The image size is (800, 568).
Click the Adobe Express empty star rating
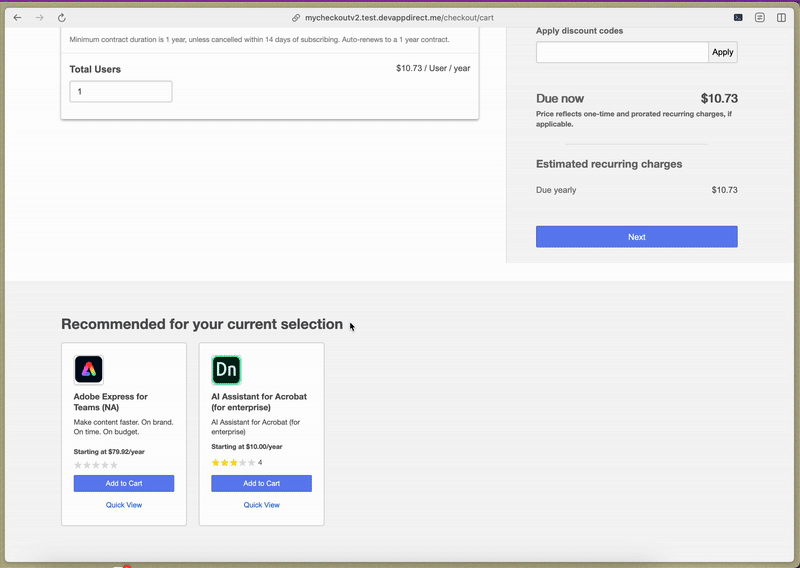[96, 465]
